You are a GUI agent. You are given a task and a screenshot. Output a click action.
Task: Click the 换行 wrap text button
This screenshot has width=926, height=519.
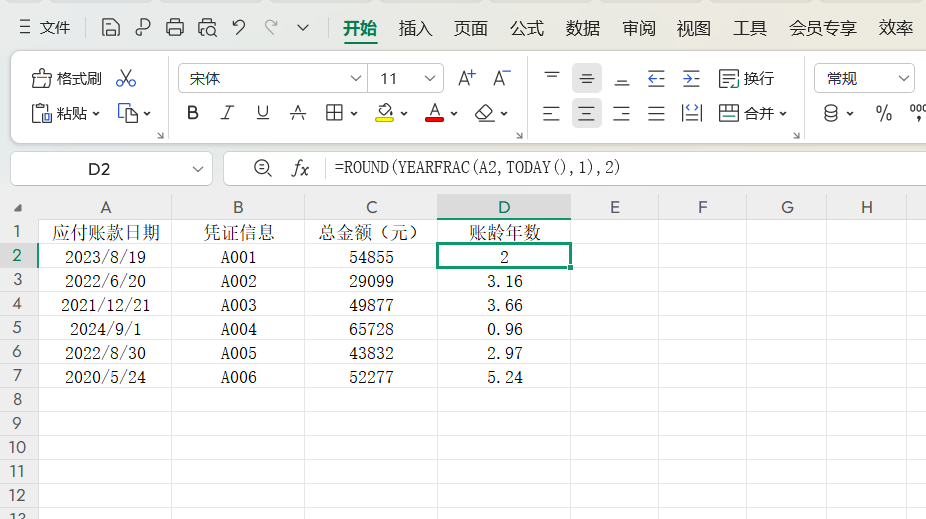[x=747, y=79]
